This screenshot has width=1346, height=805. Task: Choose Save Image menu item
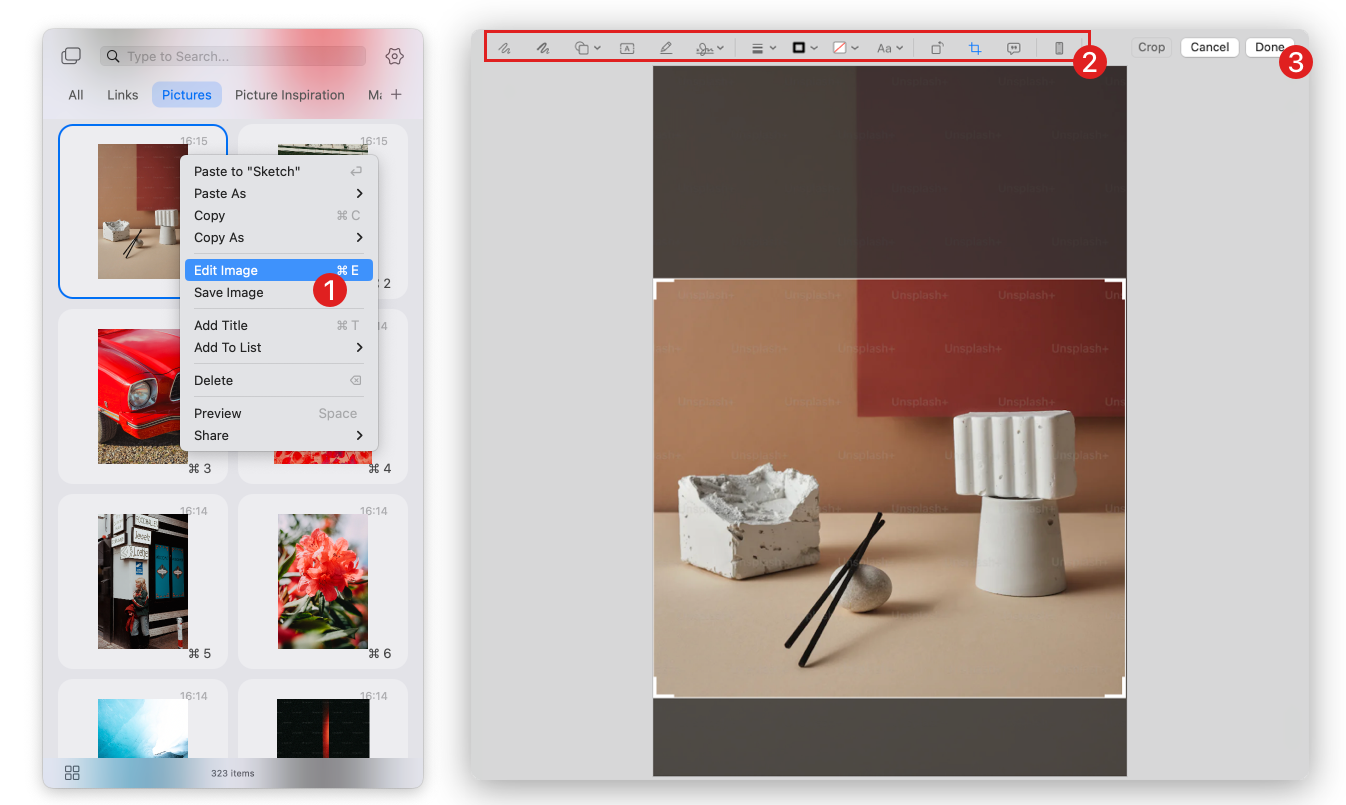[x=279, y=292]
